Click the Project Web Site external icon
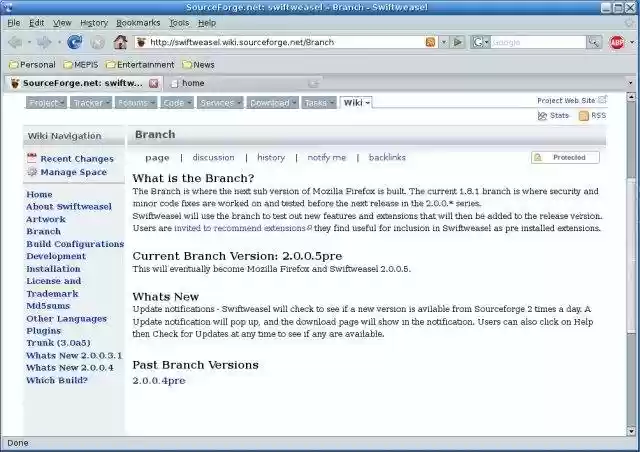This screenshot has height=452, width=640. (602, 99)
